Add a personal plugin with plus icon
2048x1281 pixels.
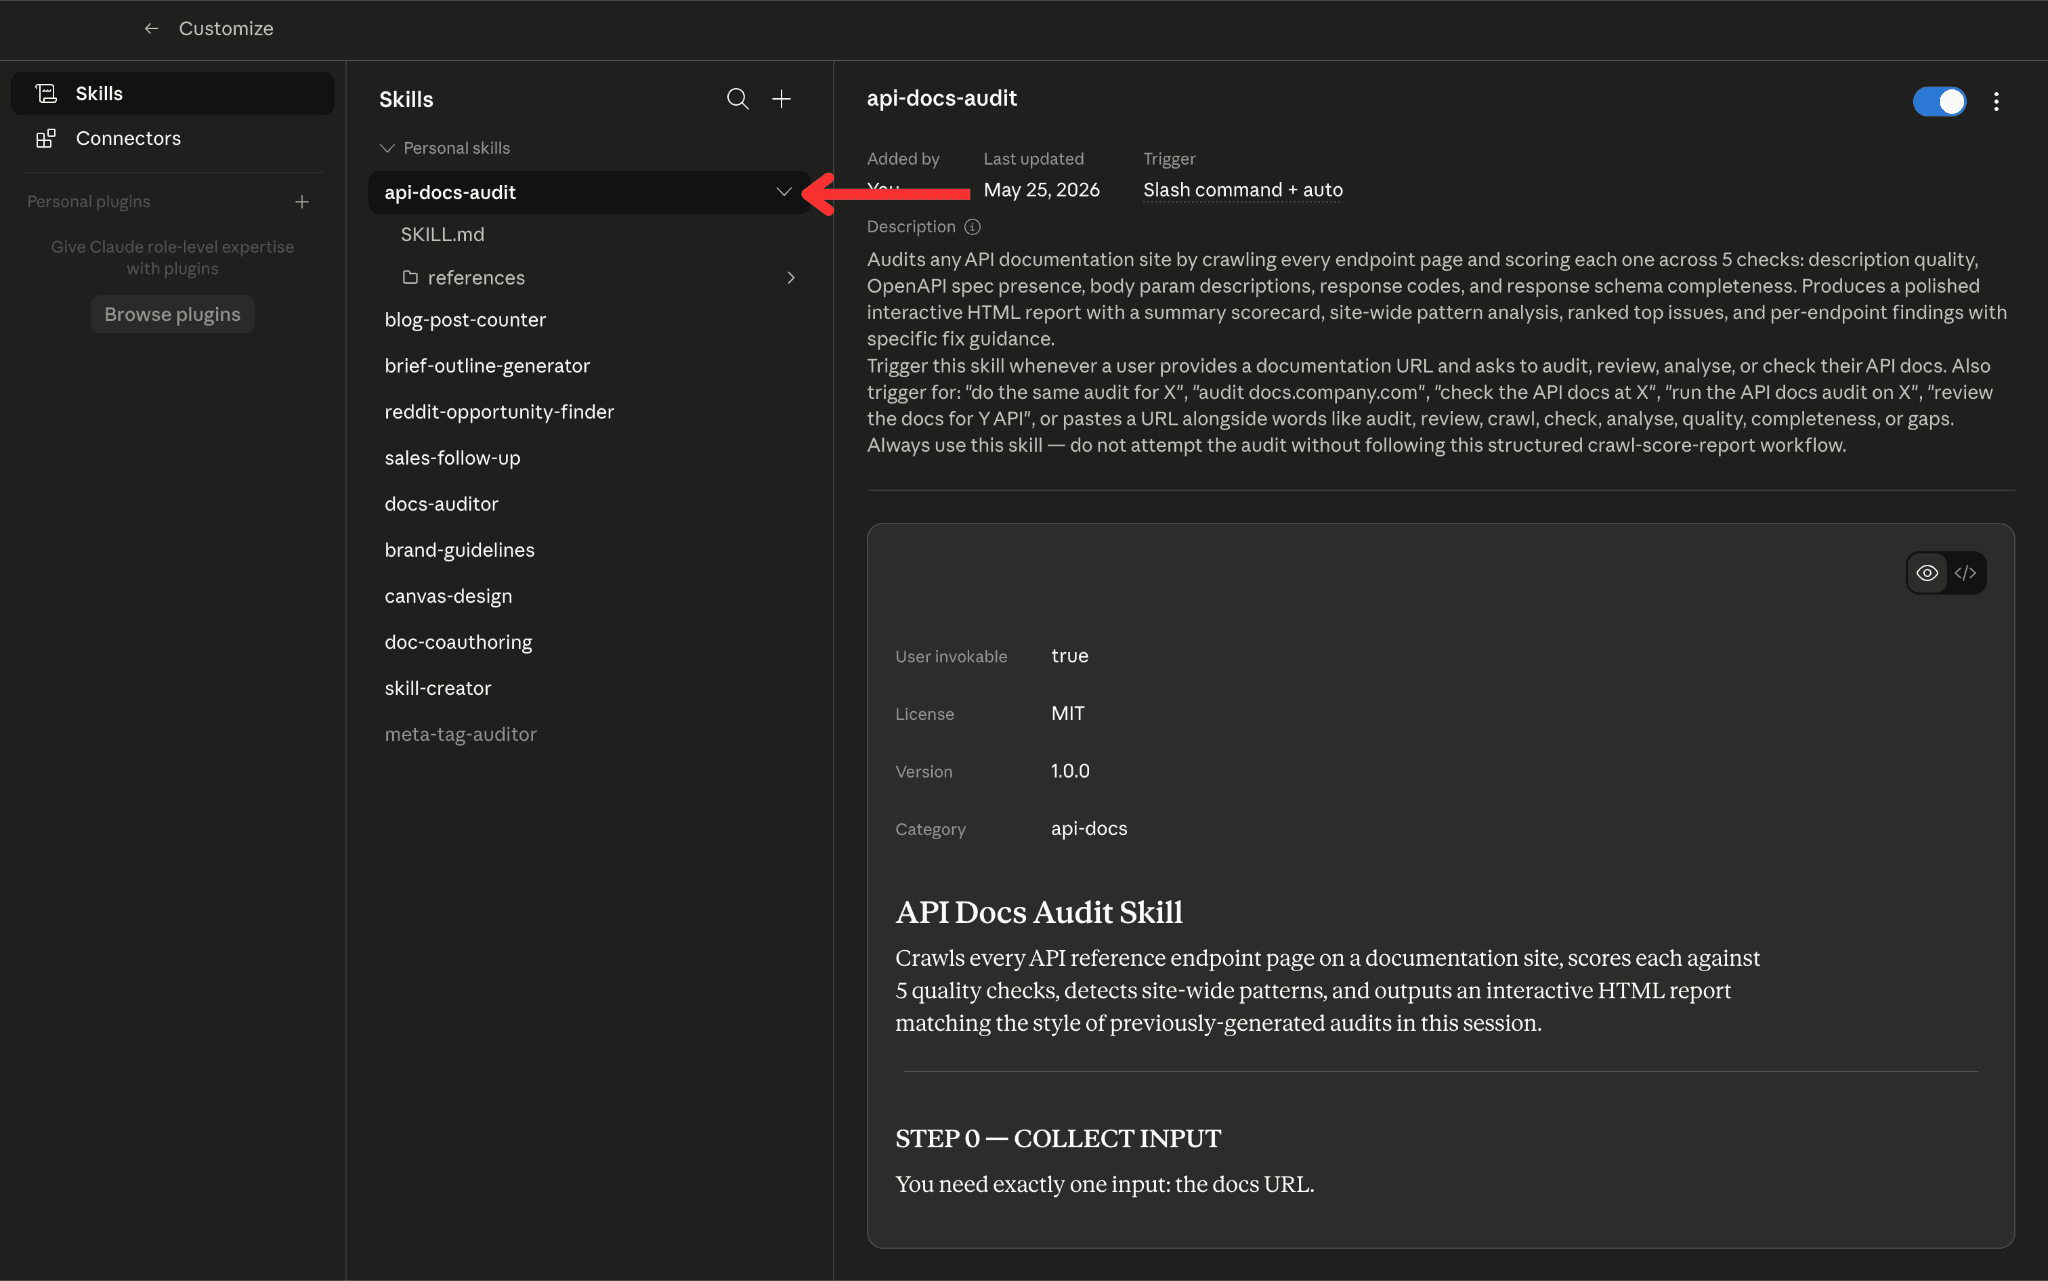coord(302,202)
